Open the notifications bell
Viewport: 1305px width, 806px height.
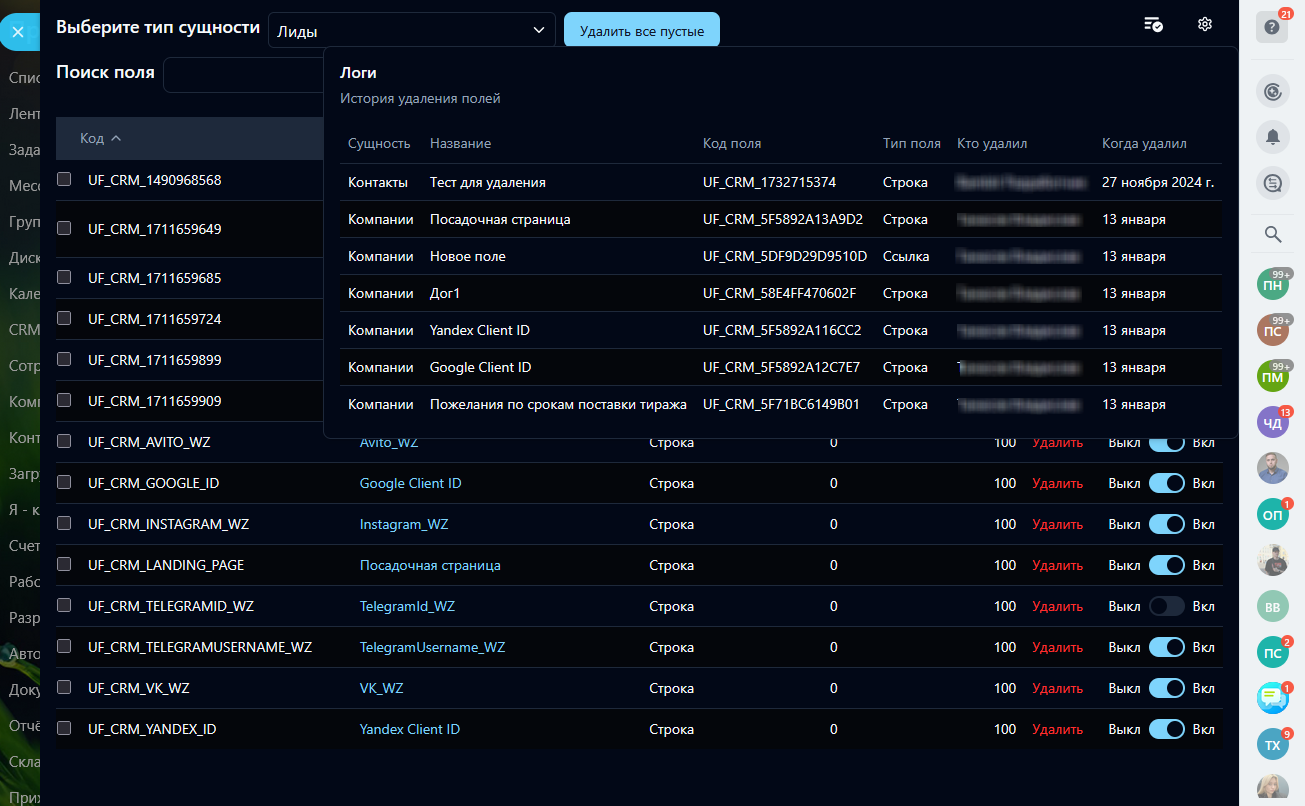[1272, 138]
